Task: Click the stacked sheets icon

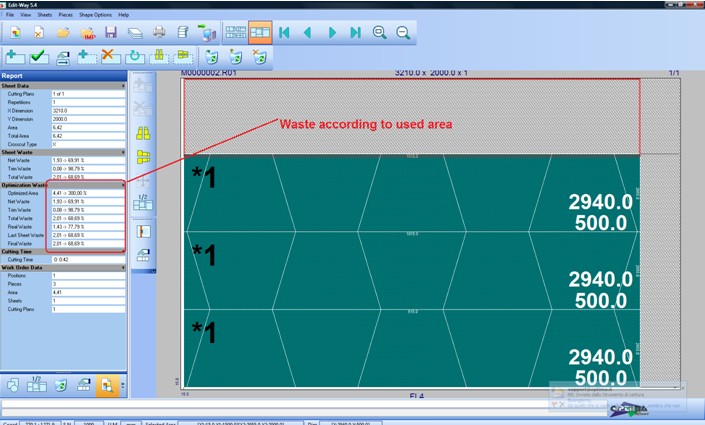Action: [x=135, y=32]
